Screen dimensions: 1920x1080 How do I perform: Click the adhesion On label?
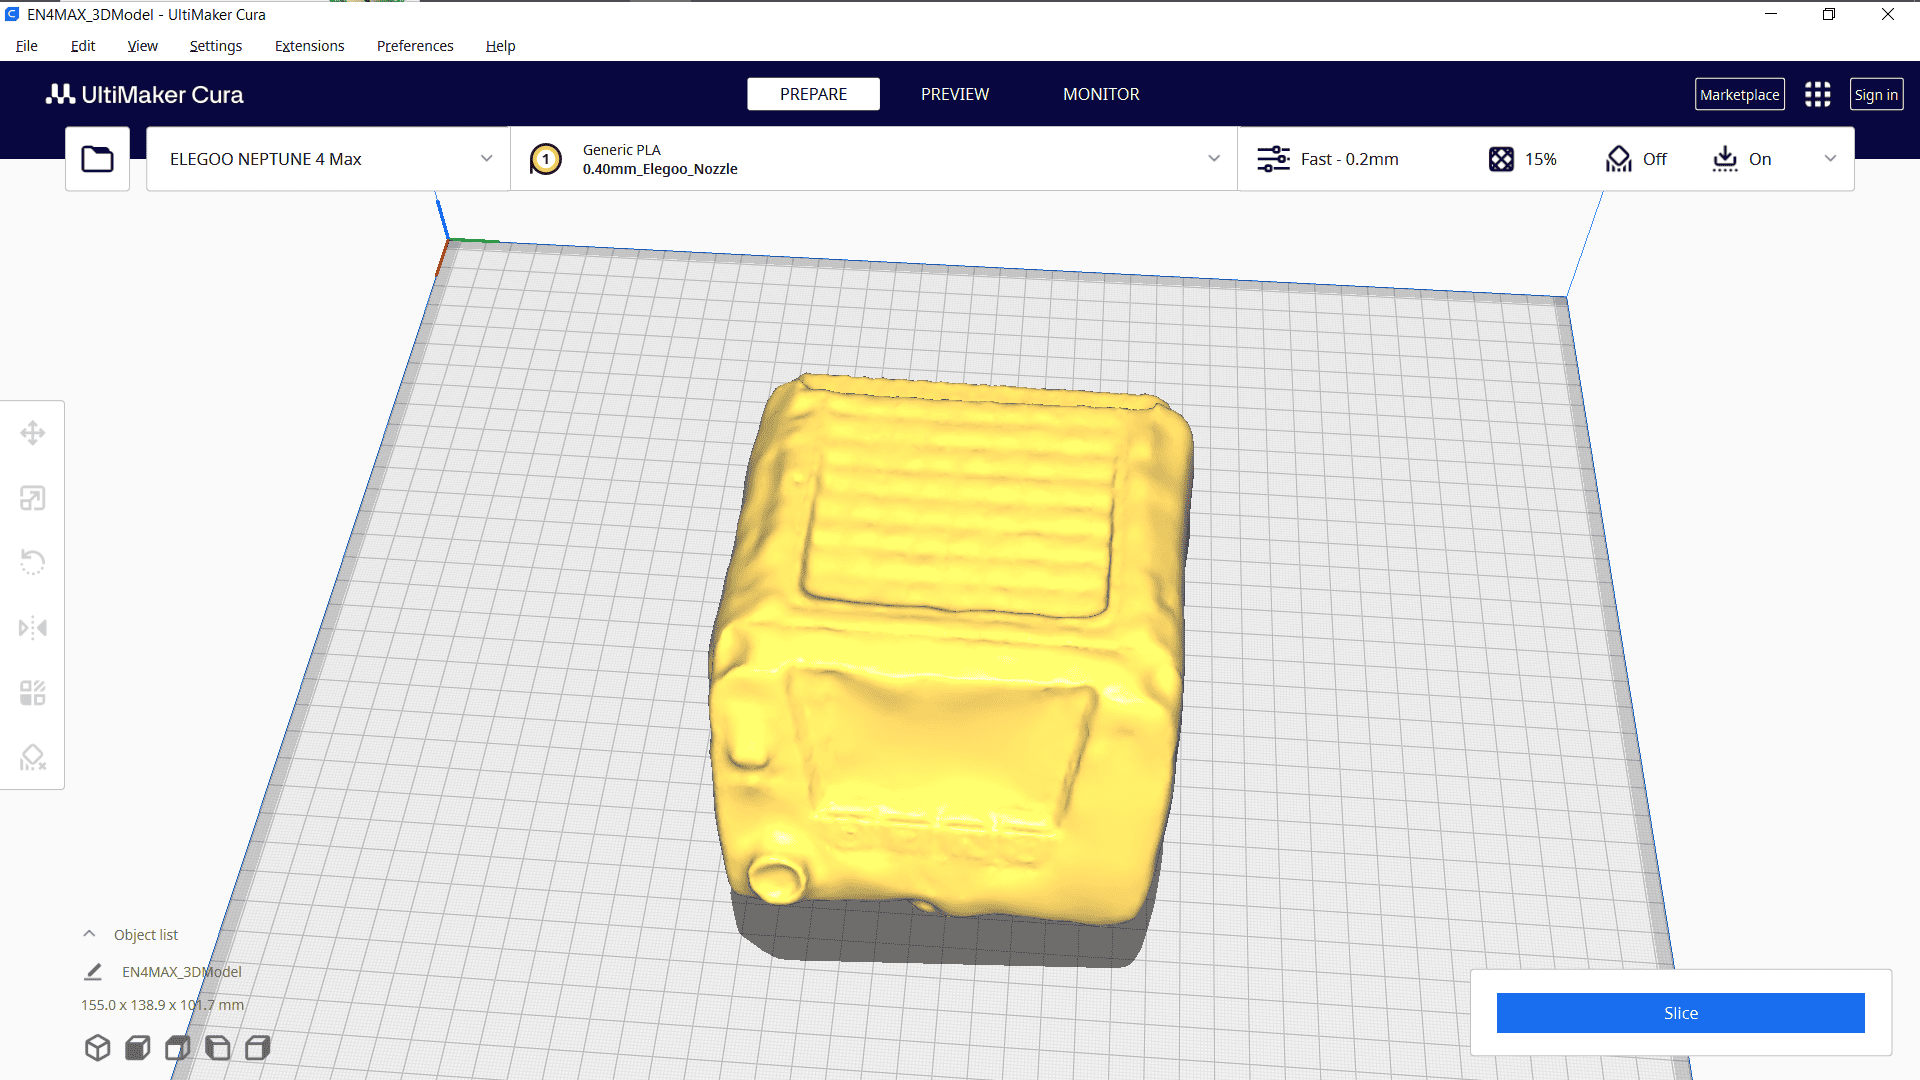click(x=1760, y=159)
